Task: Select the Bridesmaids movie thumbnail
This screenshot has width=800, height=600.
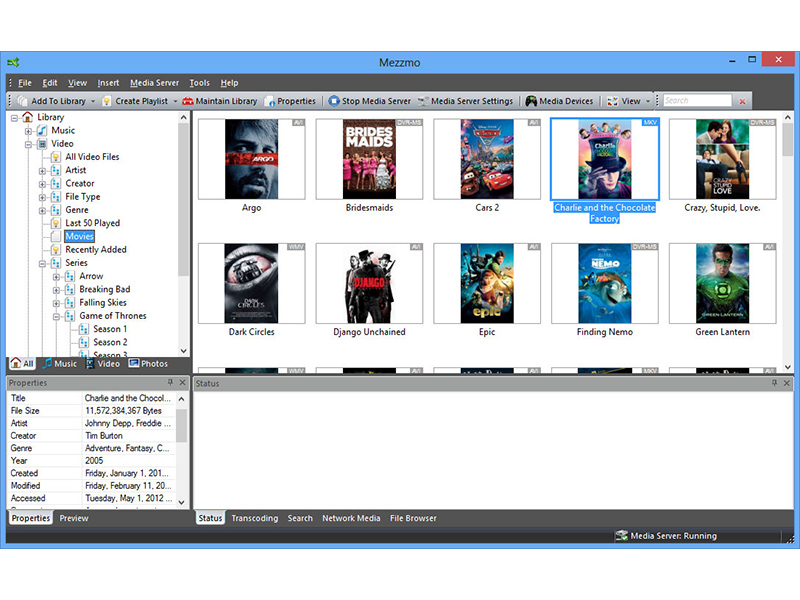Action: pos(369,159)
